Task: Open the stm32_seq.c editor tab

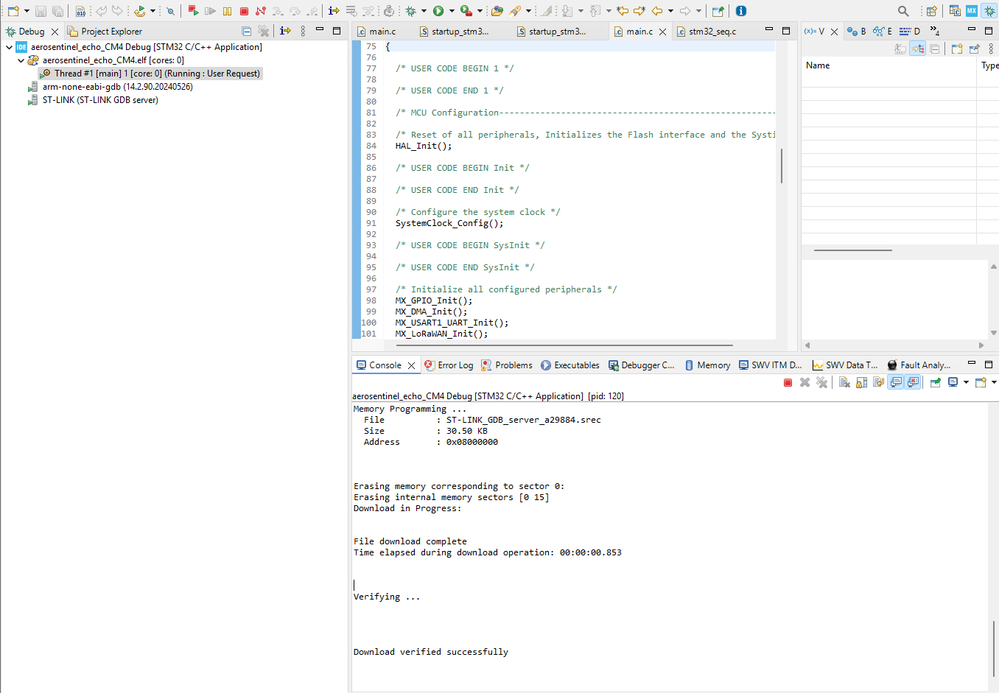Action: point(706,31)
